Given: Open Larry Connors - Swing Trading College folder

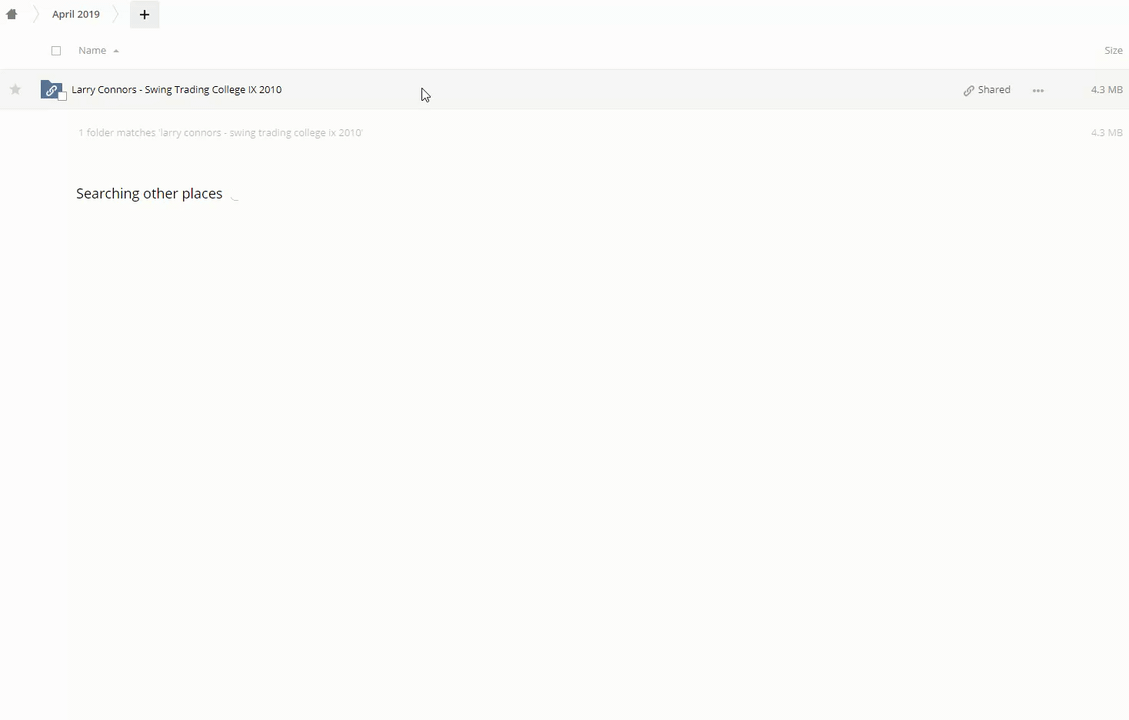Looking at the screenshot, I should pos(176,89).
